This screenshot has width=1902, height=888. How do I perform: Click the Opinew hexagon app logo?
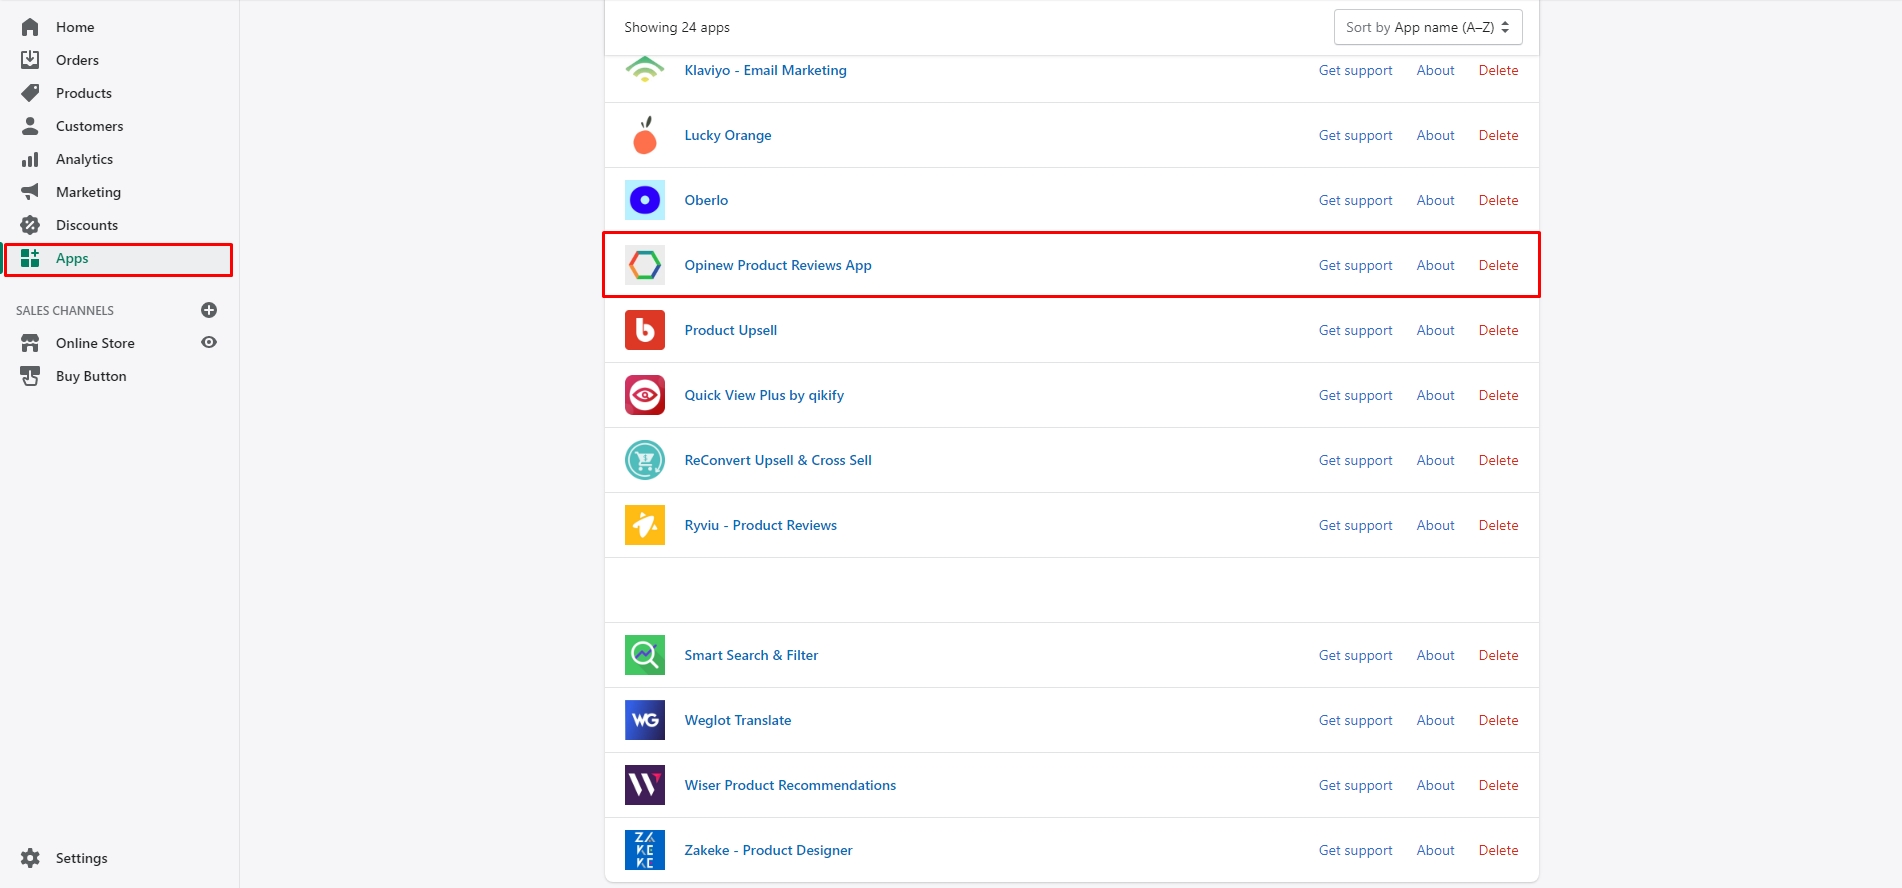click(x=645, y=265)
